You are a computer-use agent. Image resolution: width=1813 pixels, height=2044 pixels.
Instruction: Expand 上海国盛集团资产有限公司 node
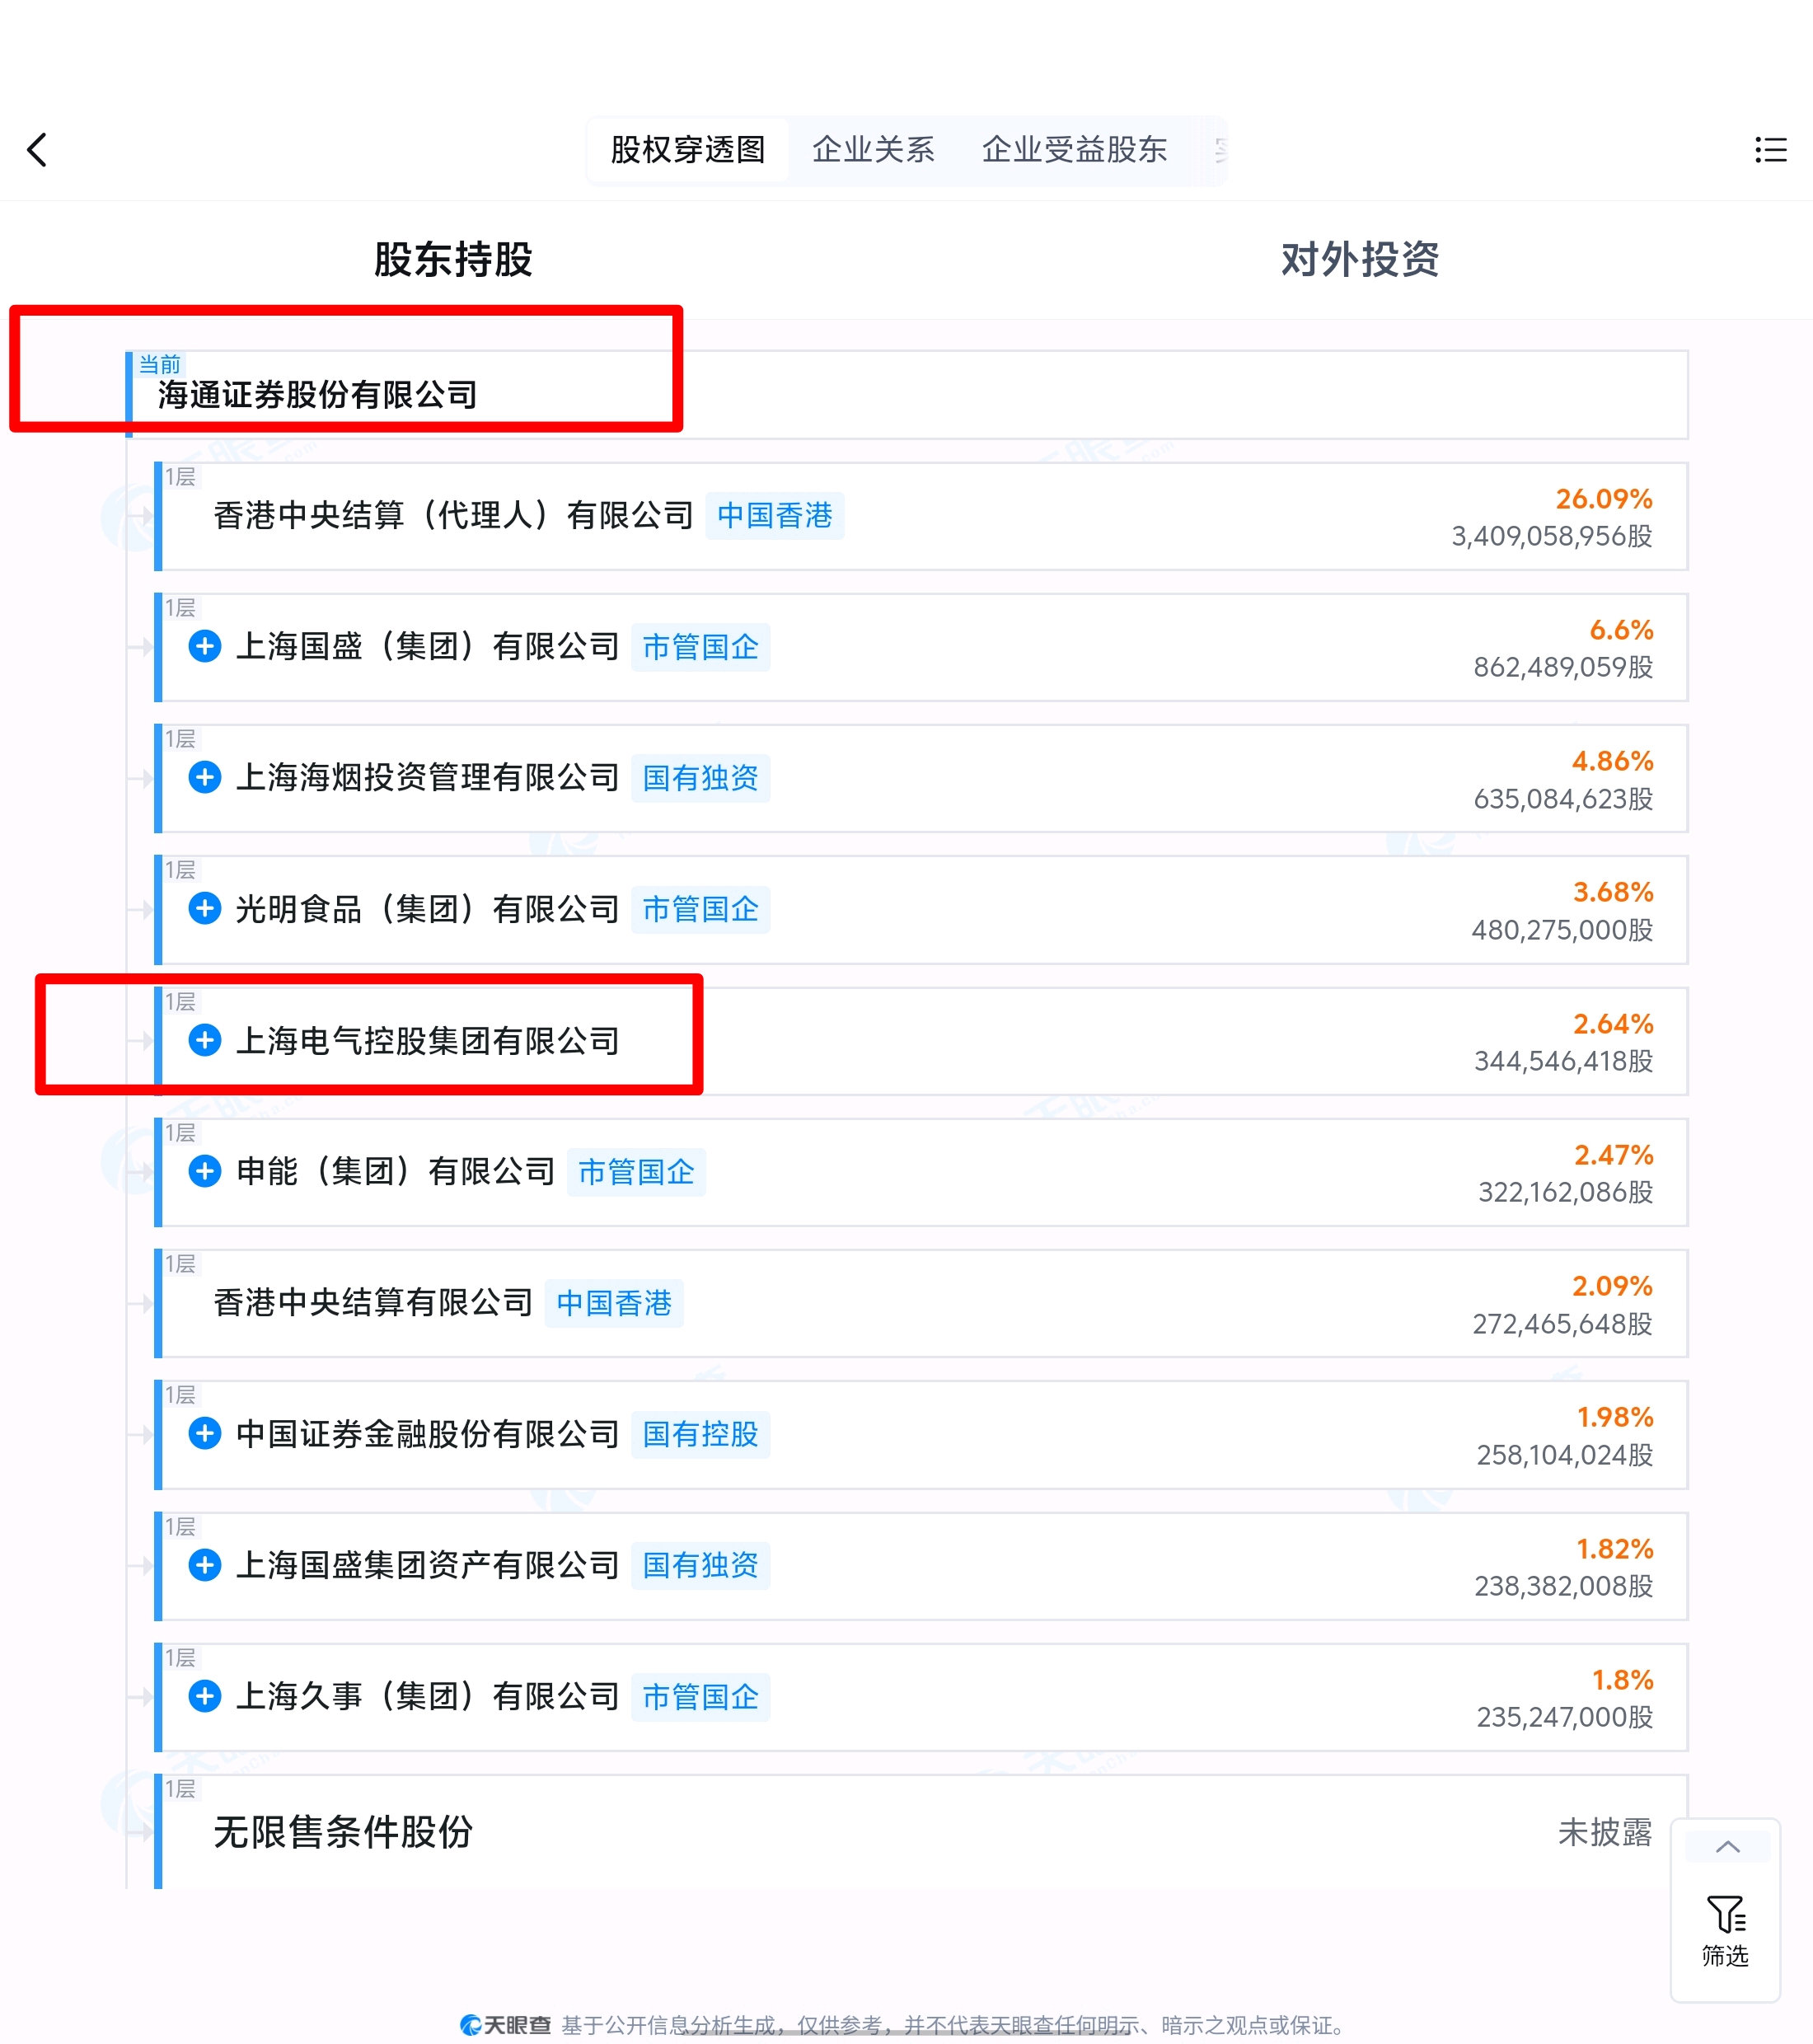[205, 1564]
